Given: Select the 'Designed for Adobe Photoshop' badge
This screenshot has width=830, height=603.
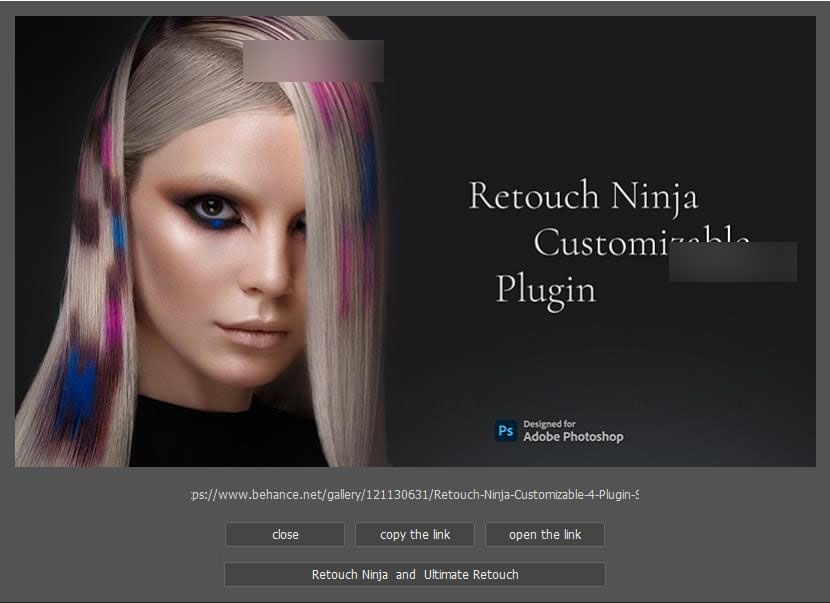Looking at the screenshot, I should point(560,430).
